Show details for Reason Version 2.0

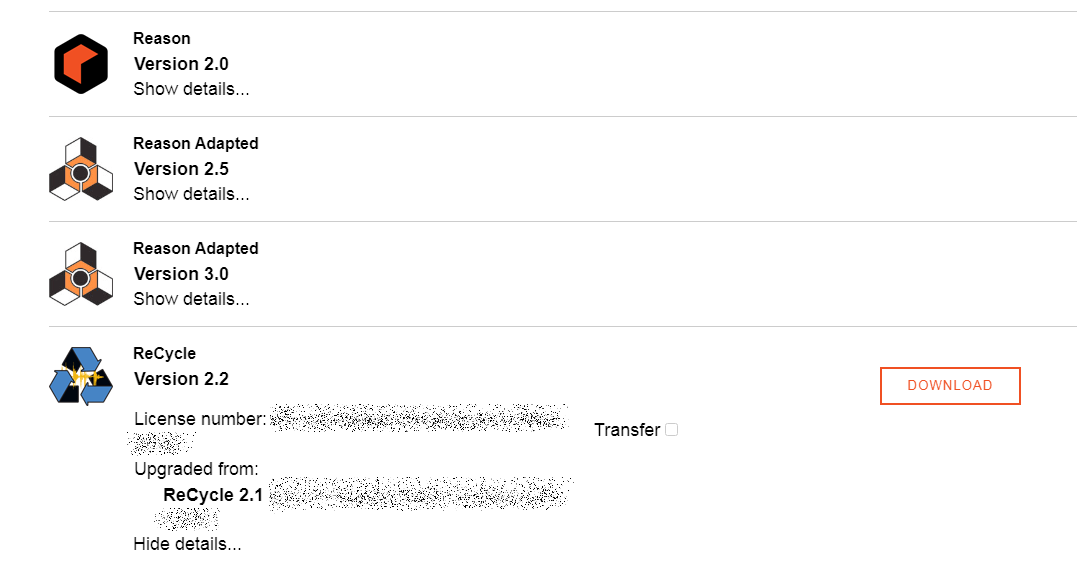pos(191,89)
